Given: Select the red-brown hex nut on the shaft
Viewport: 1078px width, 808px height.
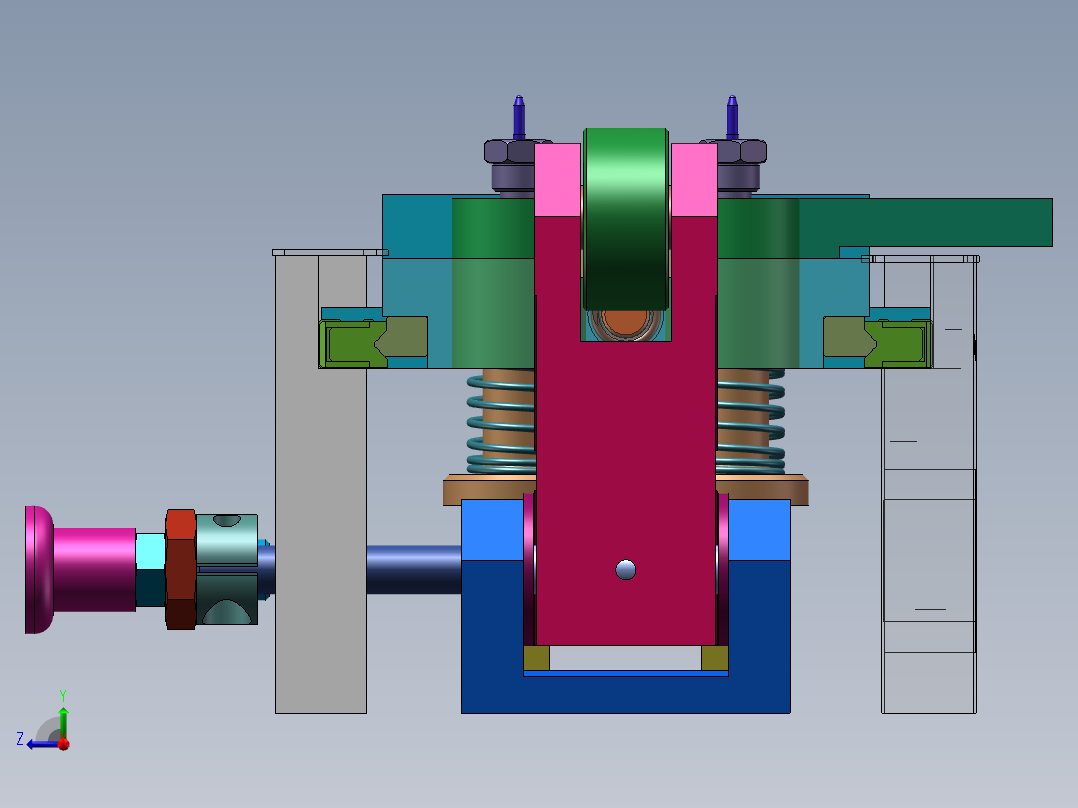Looking at the screenshot, I should [181, 569].
